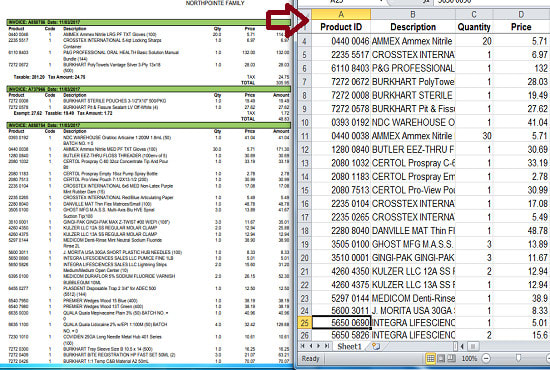The image size is (550, 370).
Task: Insert a new worksheet tab icon
Action: click(x=376, y=347)
